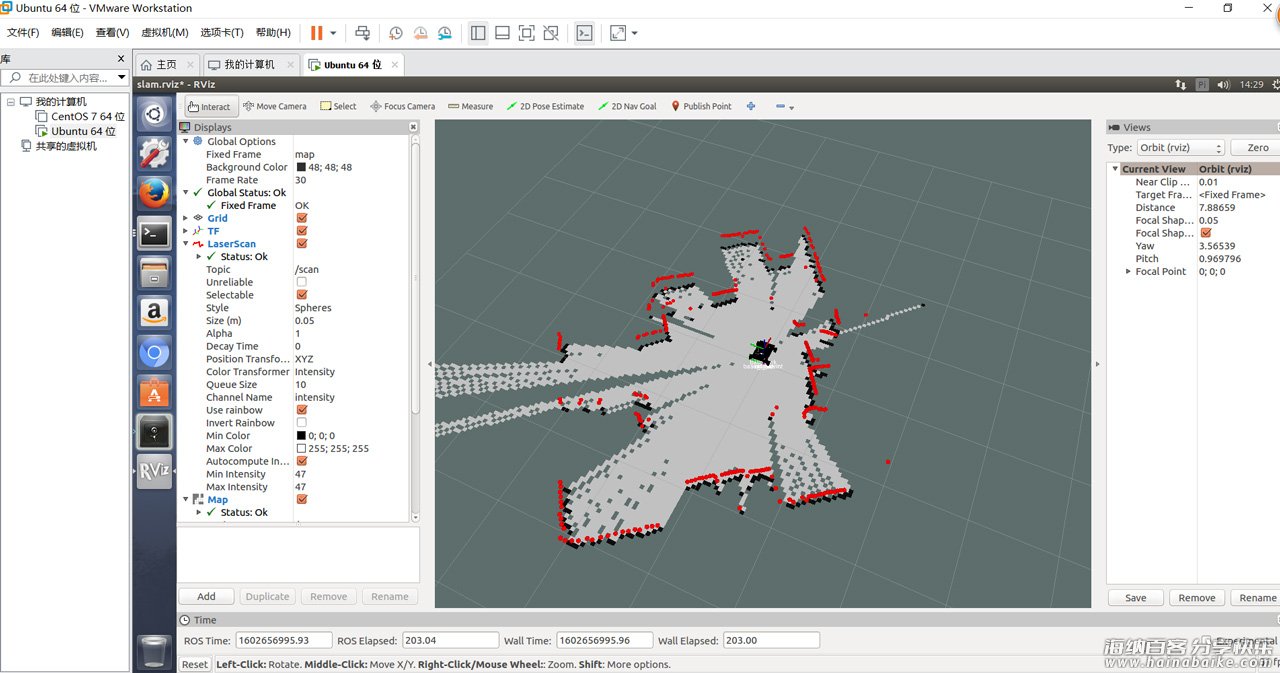Switch to the 我的计算机 tab
Viewport: 1280px width, 673px height.
pos(248,64)
